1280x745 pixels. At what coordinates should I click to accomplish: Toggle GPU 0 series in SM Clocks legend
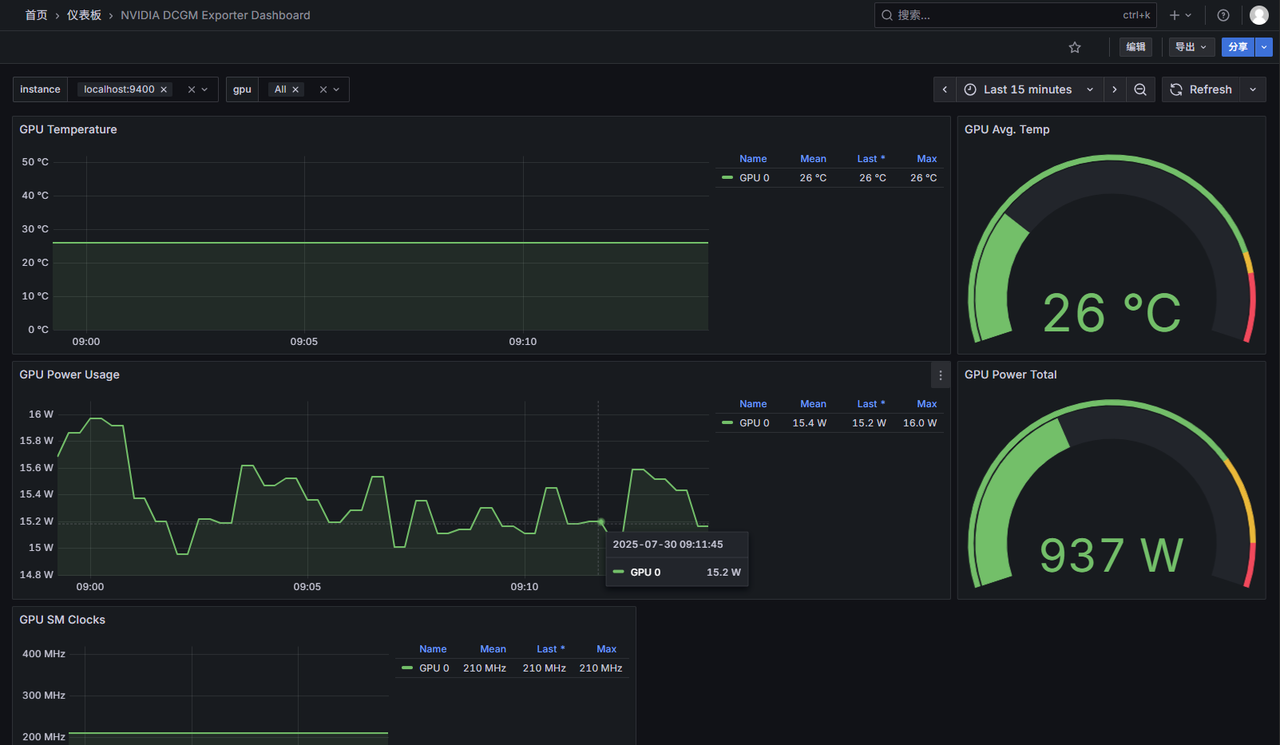(434, 668)
